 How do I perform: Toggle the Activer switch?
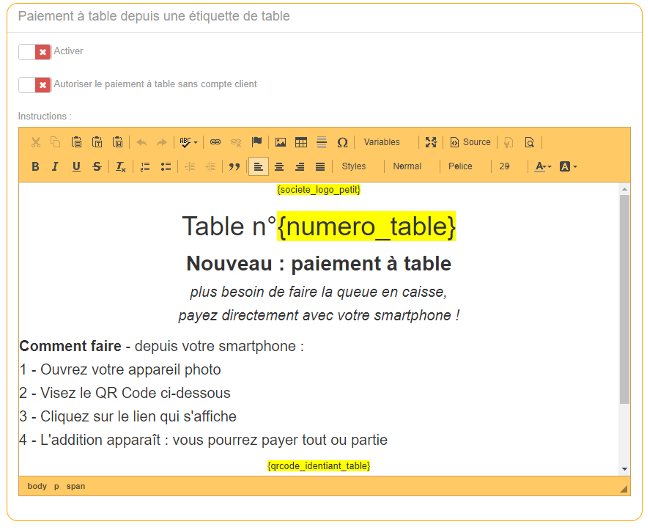tap(34, 51)
